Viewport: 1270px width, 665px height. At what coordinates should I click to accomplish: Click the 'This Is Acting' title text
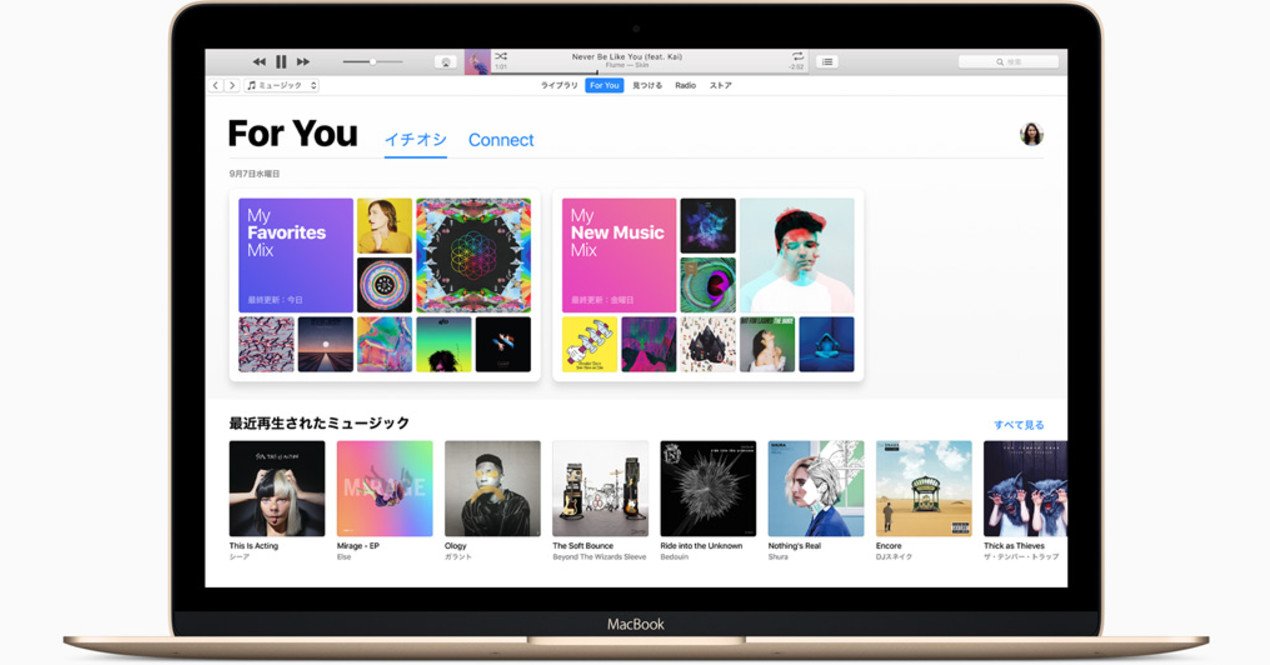[x=254, y=546]
